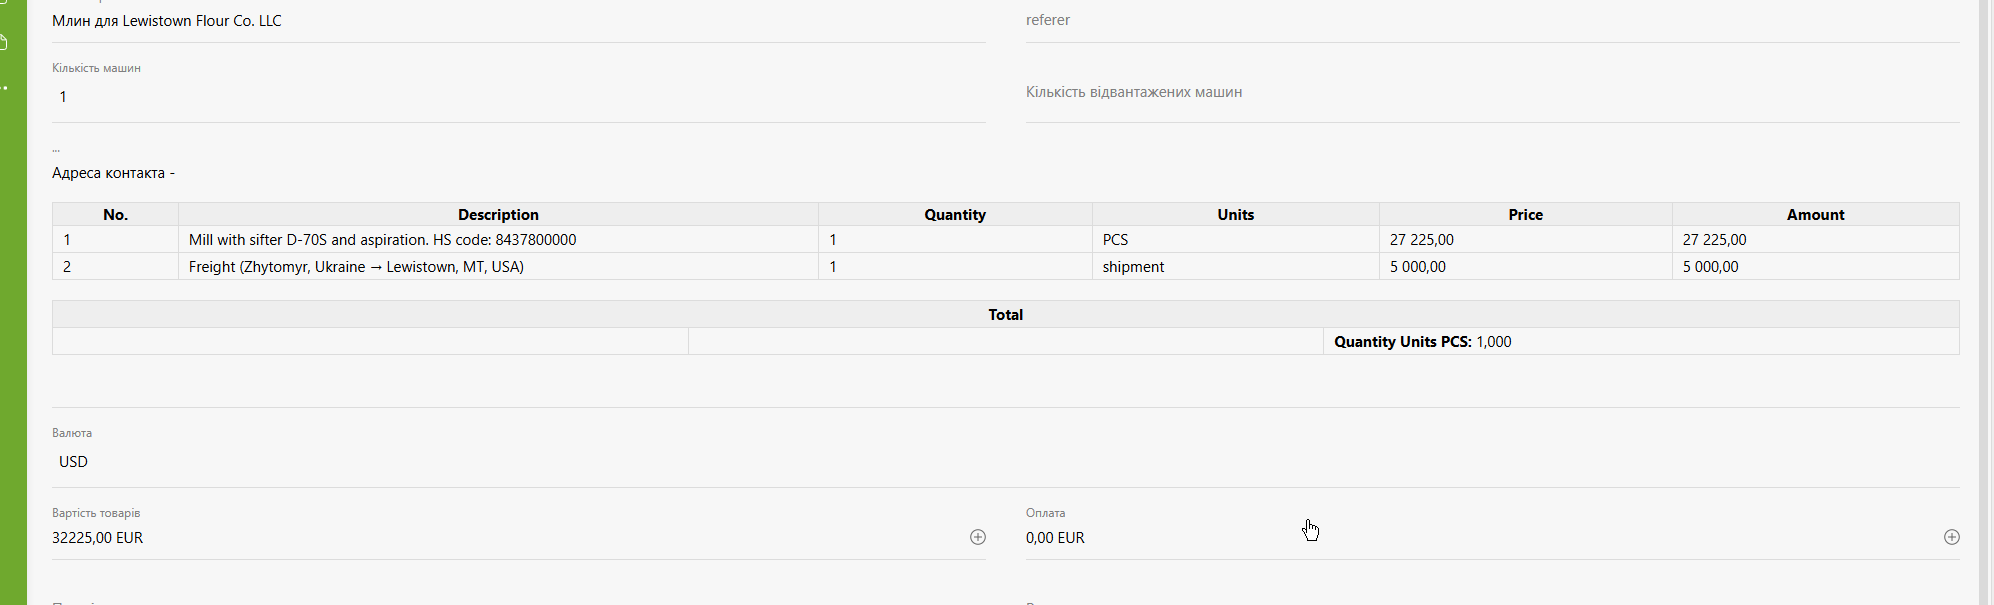Click the Price column header
Image resolution: width=1994 pixels, height=605 pixels.
pyautogui.click(x=1525, y=215)
